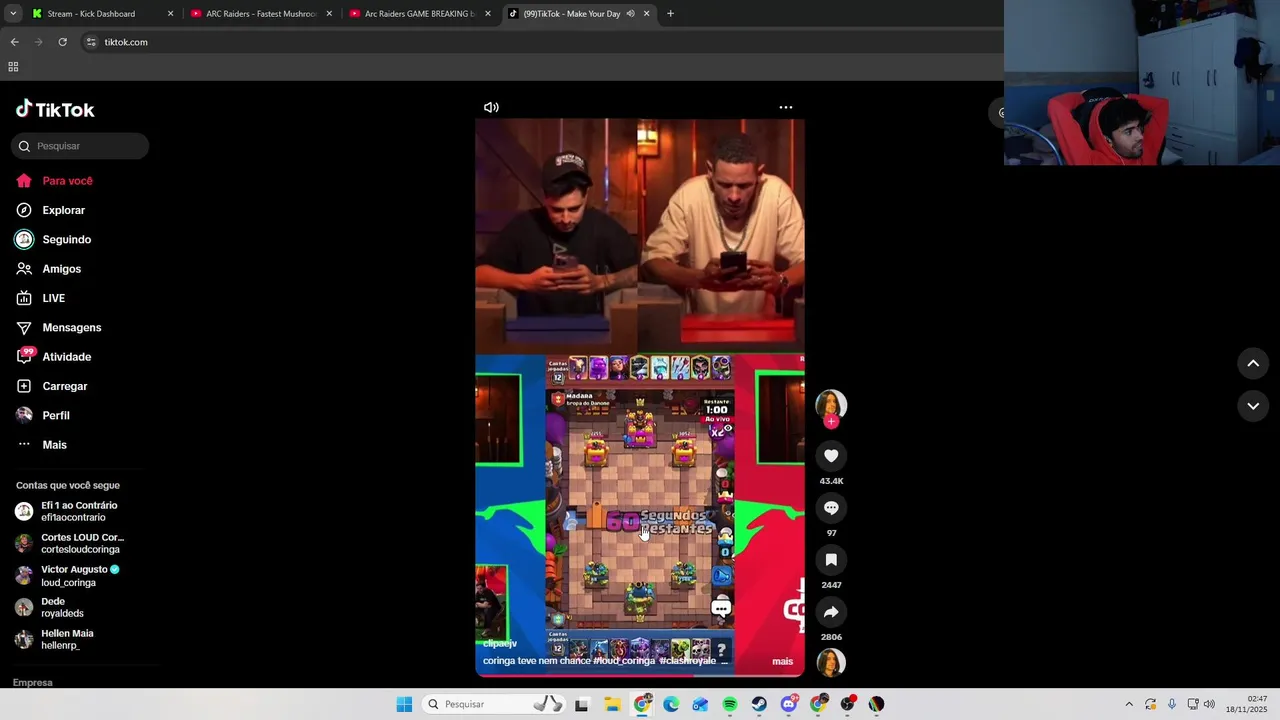Viewport: 1280px width, 720px height.
Task: Open Outlook from taskbar
Action: click(x=700, y=704)
